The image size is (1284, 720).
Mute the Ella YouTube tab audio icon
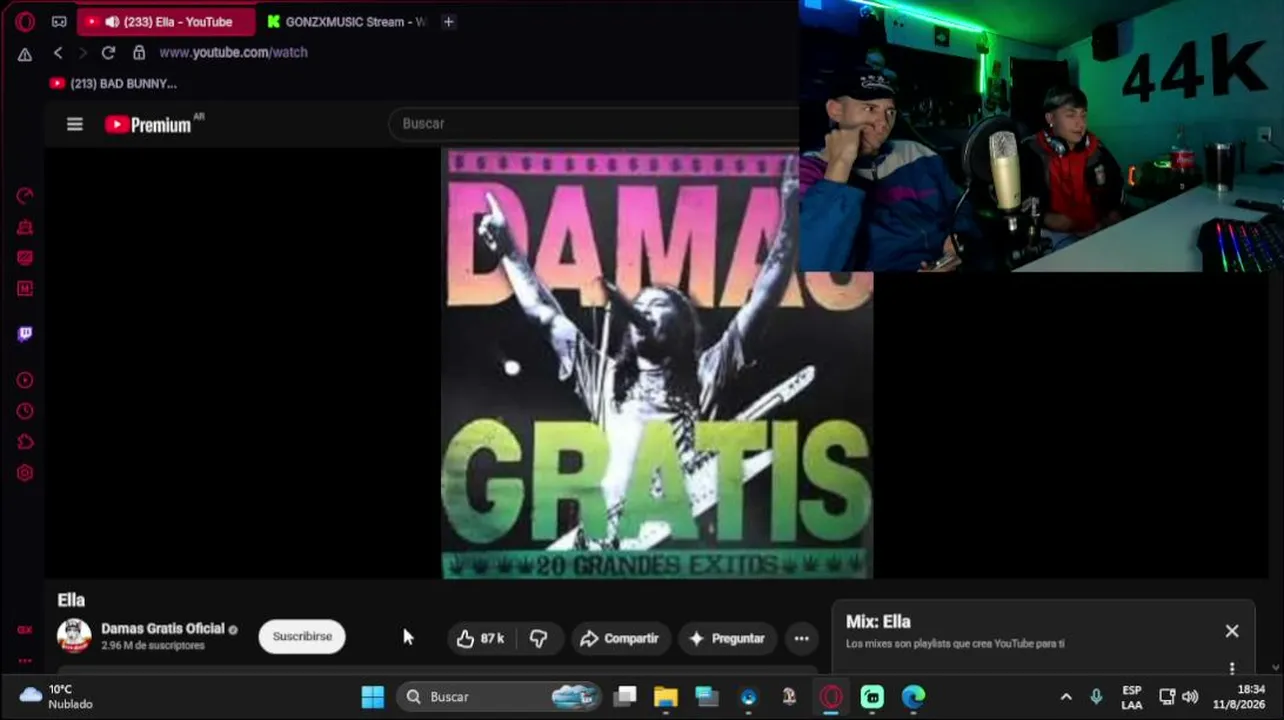click(111, 22)
